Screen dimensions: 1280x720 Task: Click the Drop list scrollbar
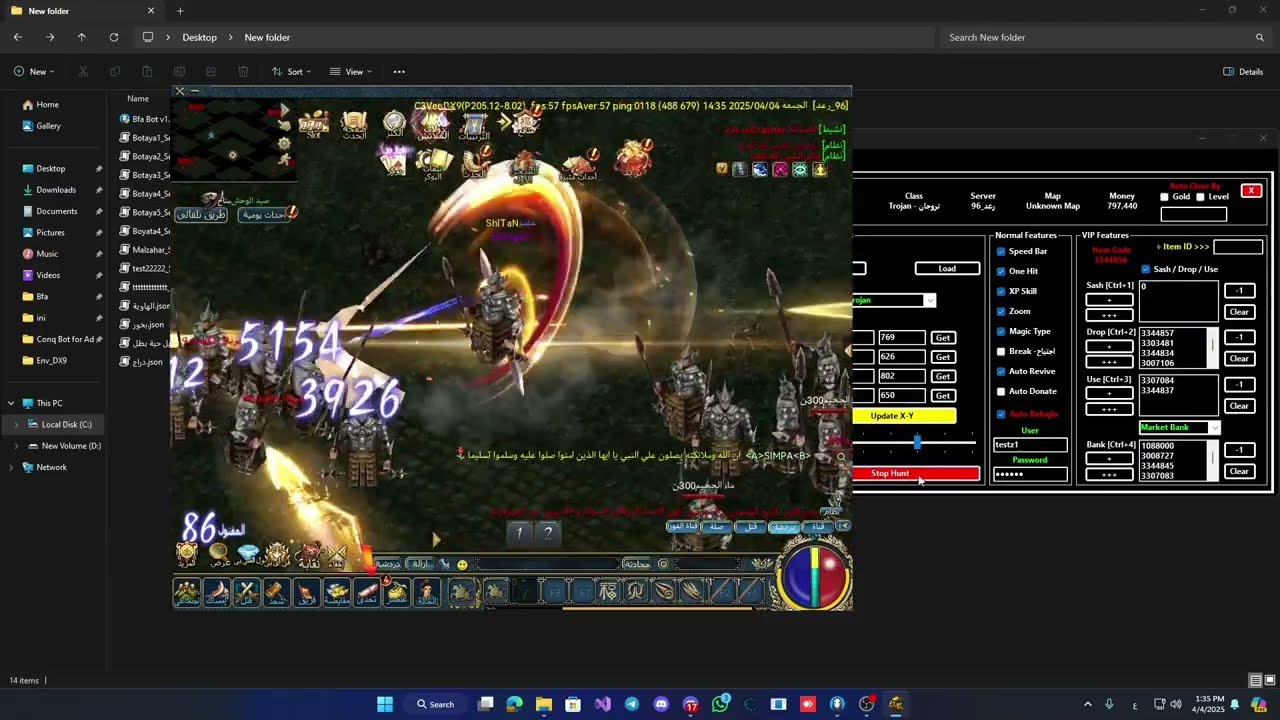1214,347
